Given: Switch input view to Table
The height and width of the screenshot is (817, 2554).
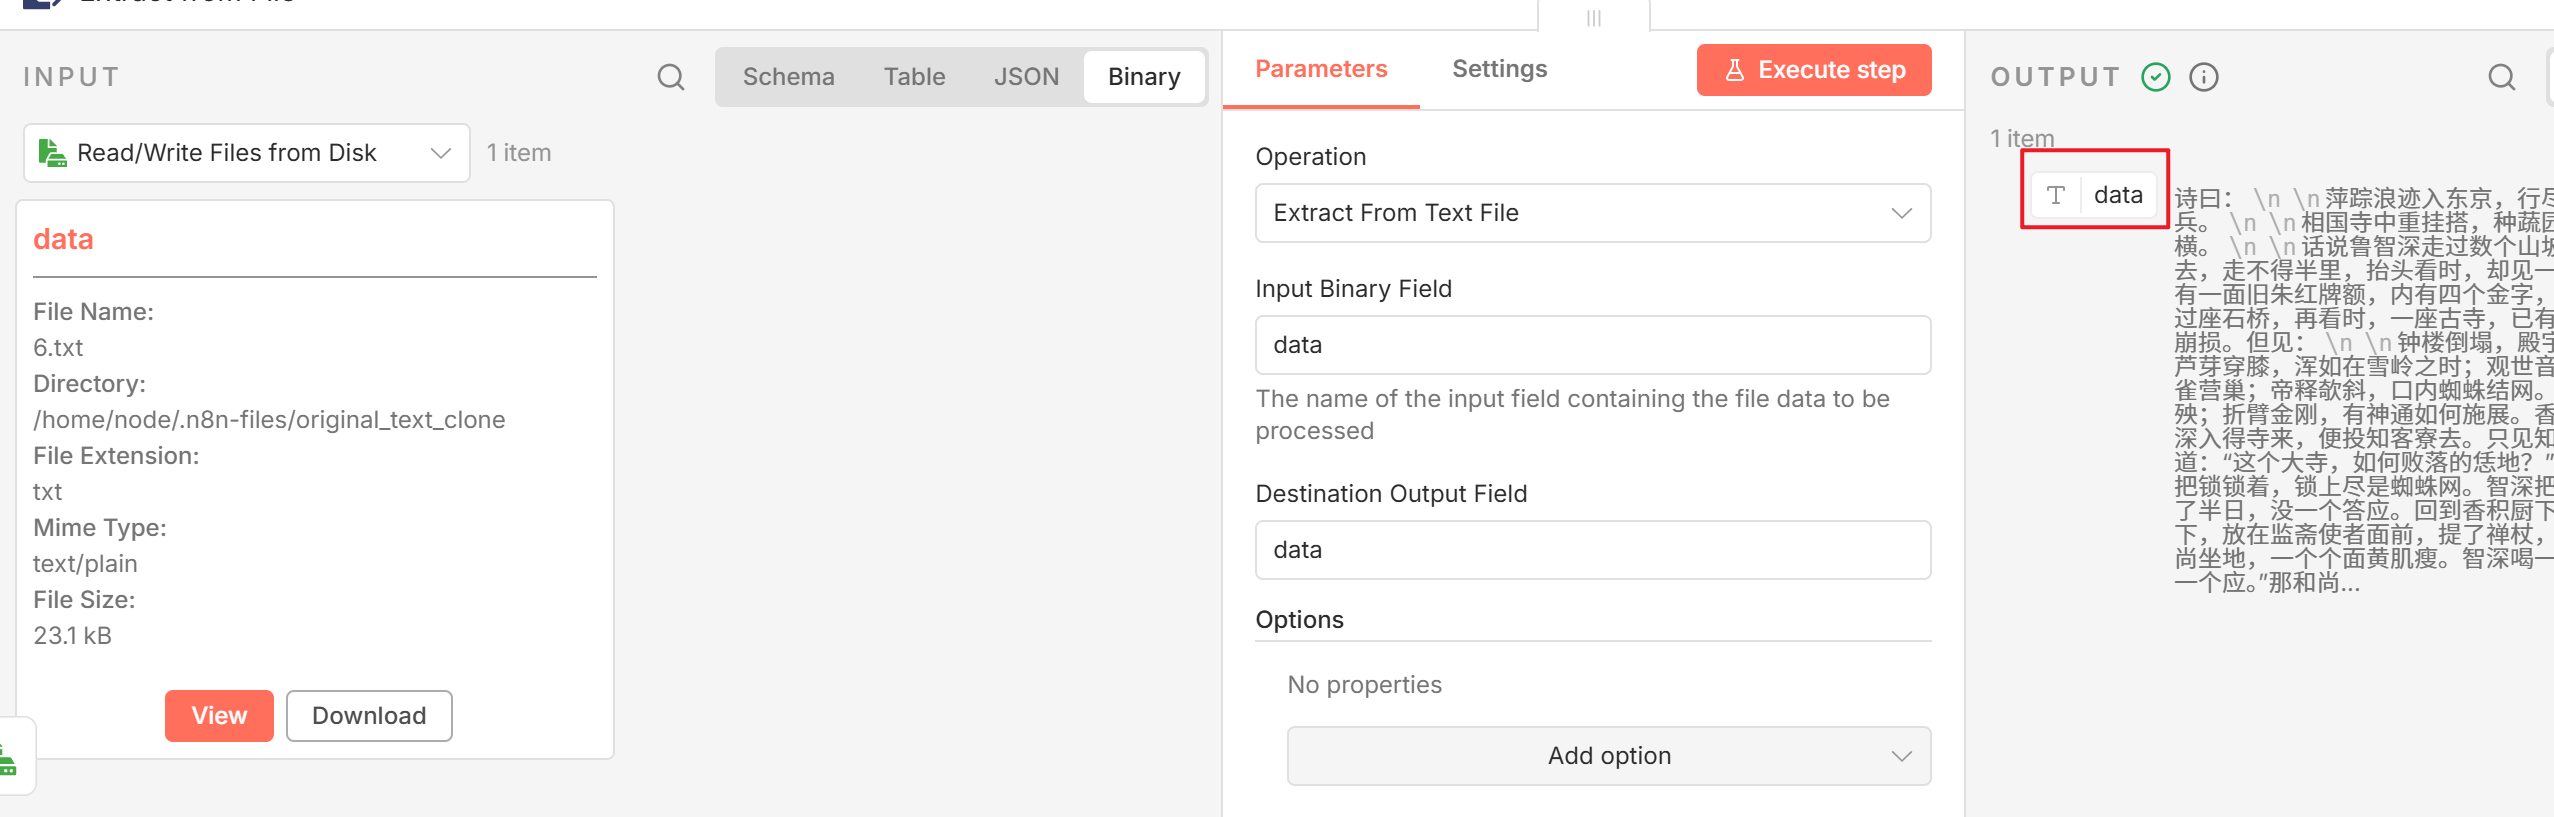Looking at the screenshot, I should coord(913,77).
